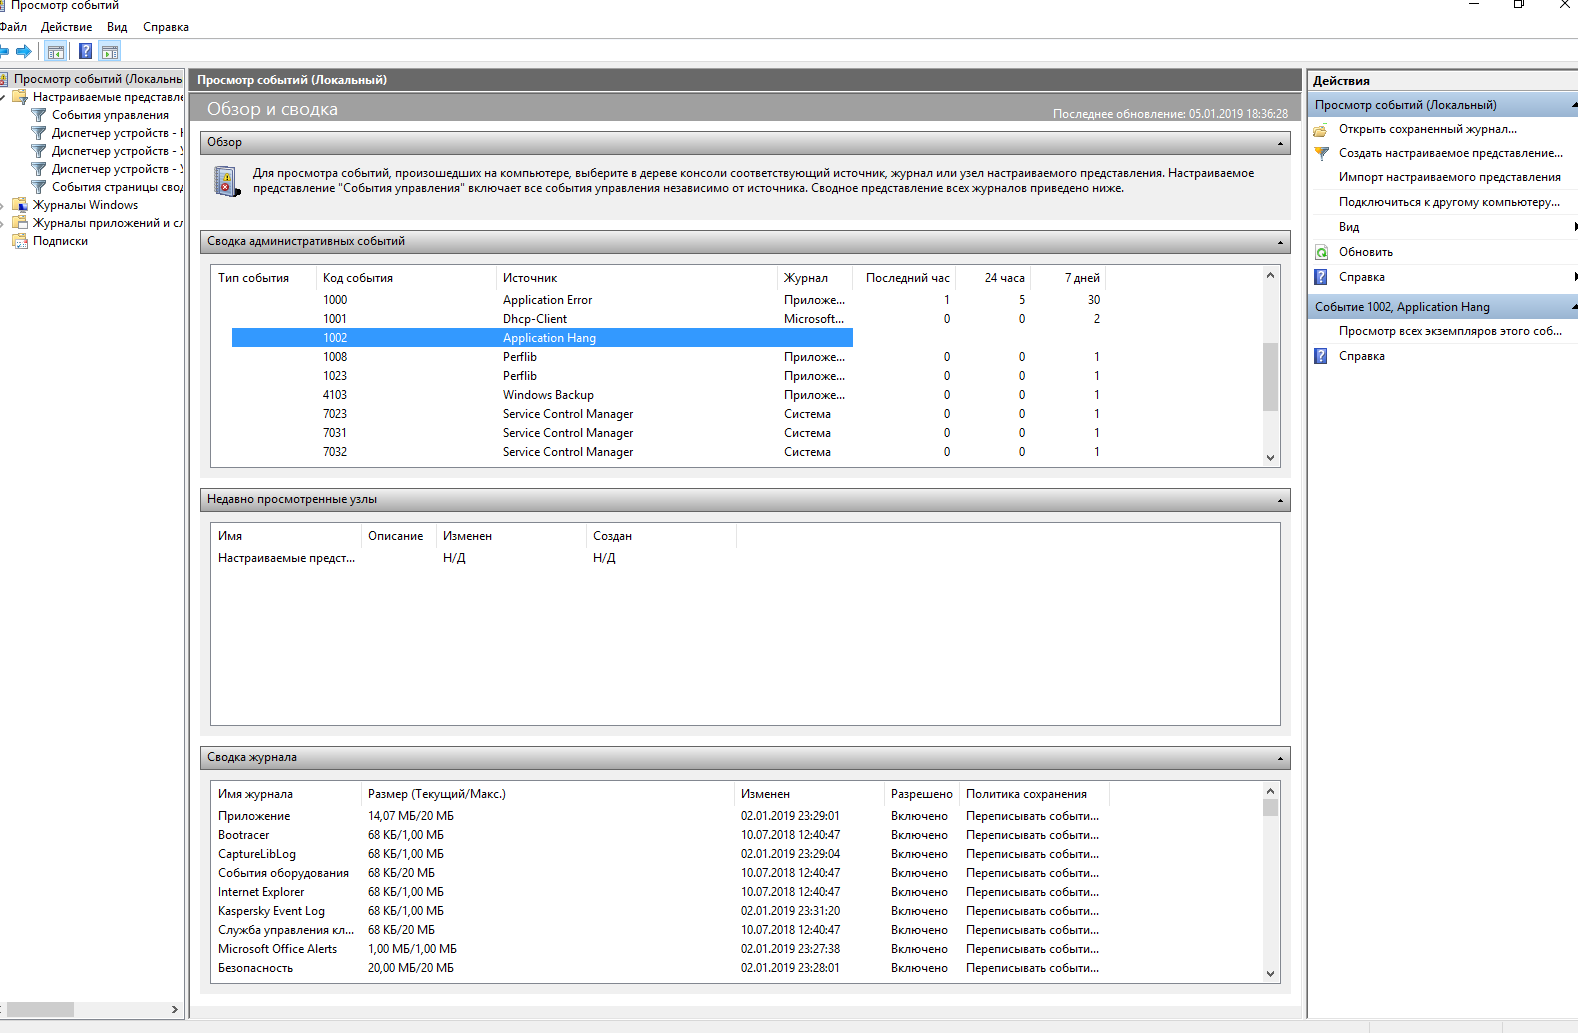Open the blue help toolbar icon

coord(86,51)
